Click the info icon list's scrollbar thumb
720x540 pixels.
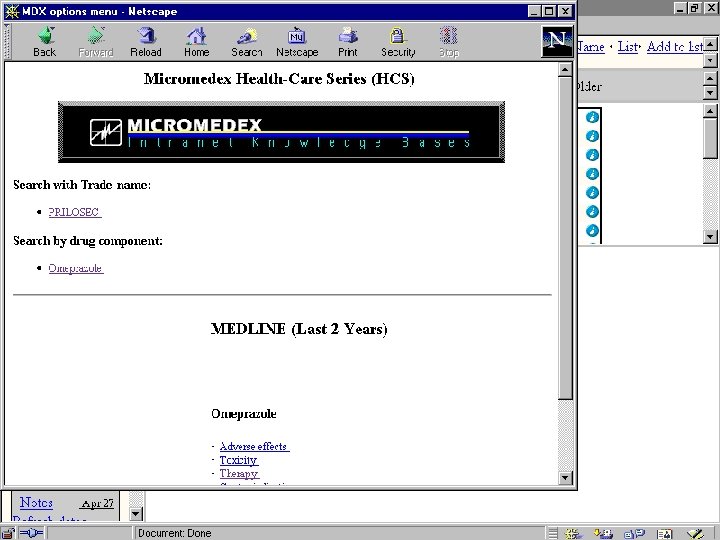point(710,138)
